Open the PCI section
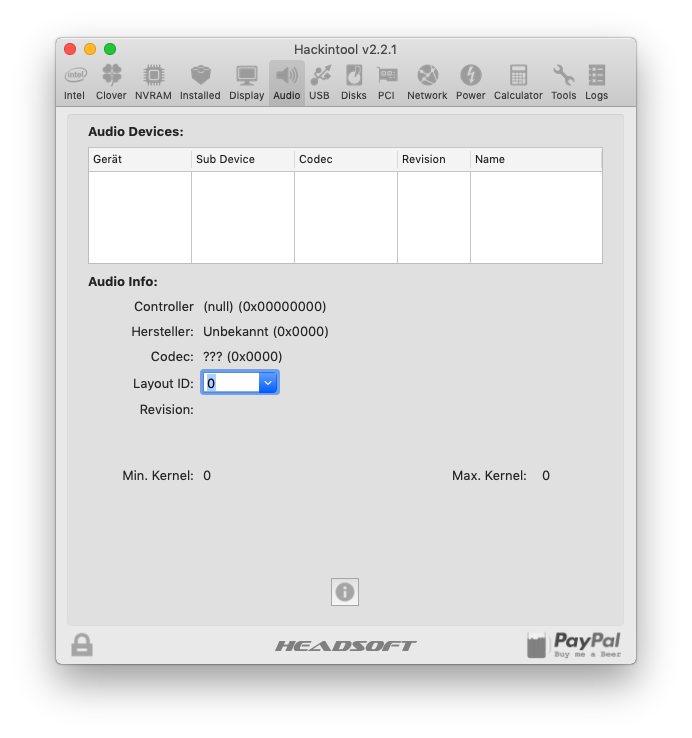Screen dimensions: 692x738 click(x=386, y=83)
